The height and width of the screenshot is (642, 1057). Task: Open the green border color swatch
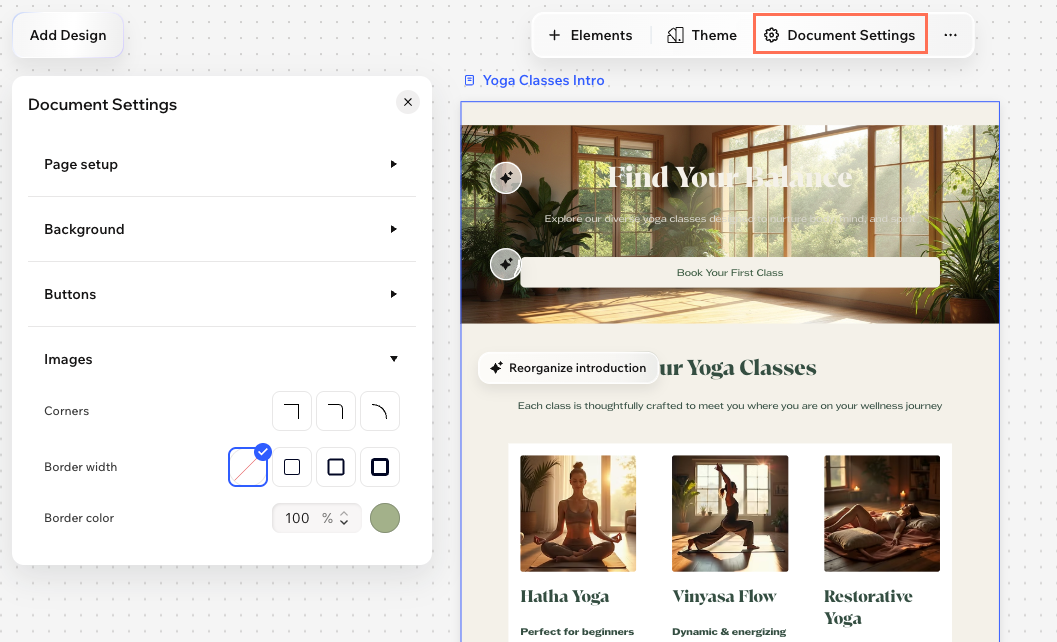(x=385, y=518)
